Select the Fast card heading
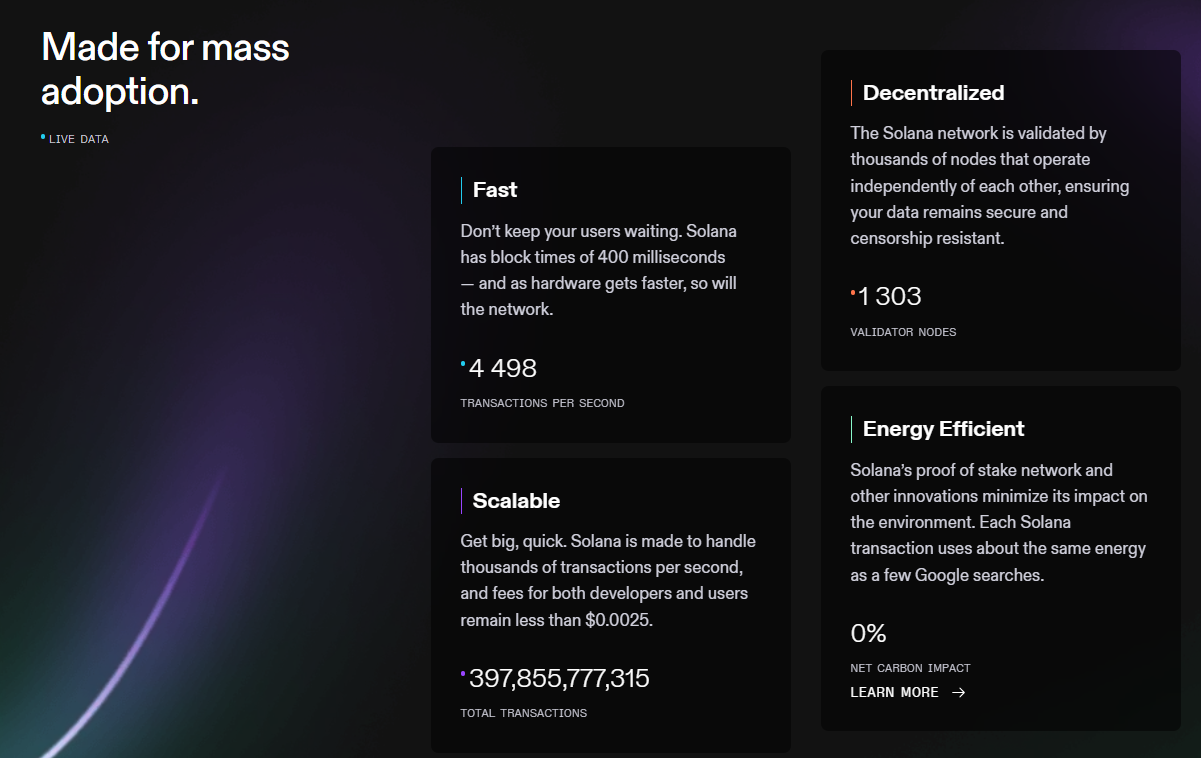The height and width of the screenshot is (758, 1201). (495, 190)
